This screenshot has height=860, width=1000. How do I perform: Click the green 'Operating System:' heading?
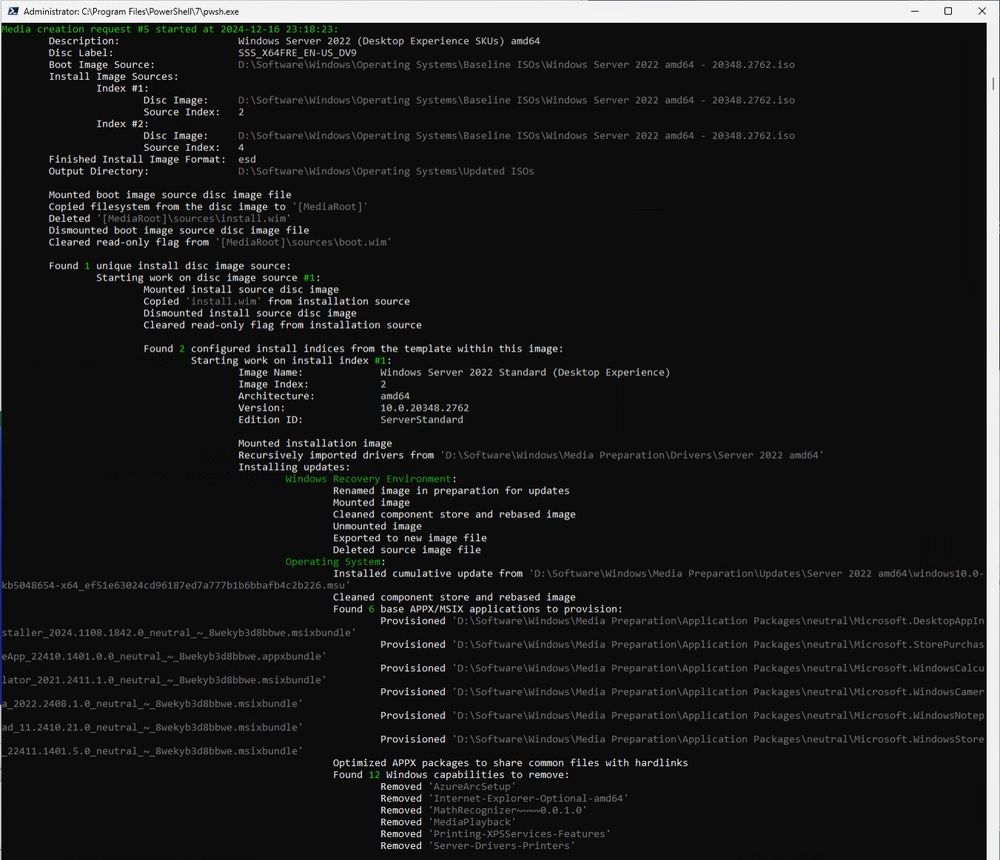(335, 562)
